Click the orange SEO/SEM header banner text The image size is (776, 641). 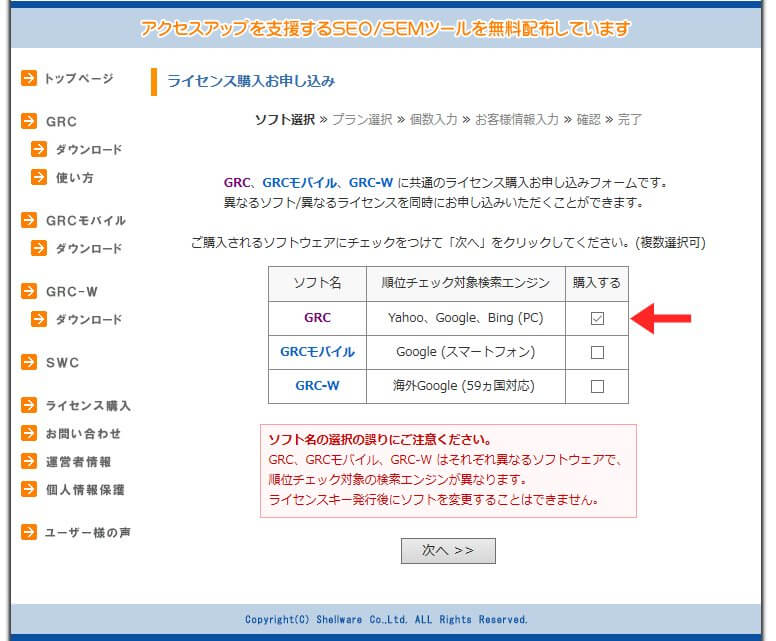(385, 29)
